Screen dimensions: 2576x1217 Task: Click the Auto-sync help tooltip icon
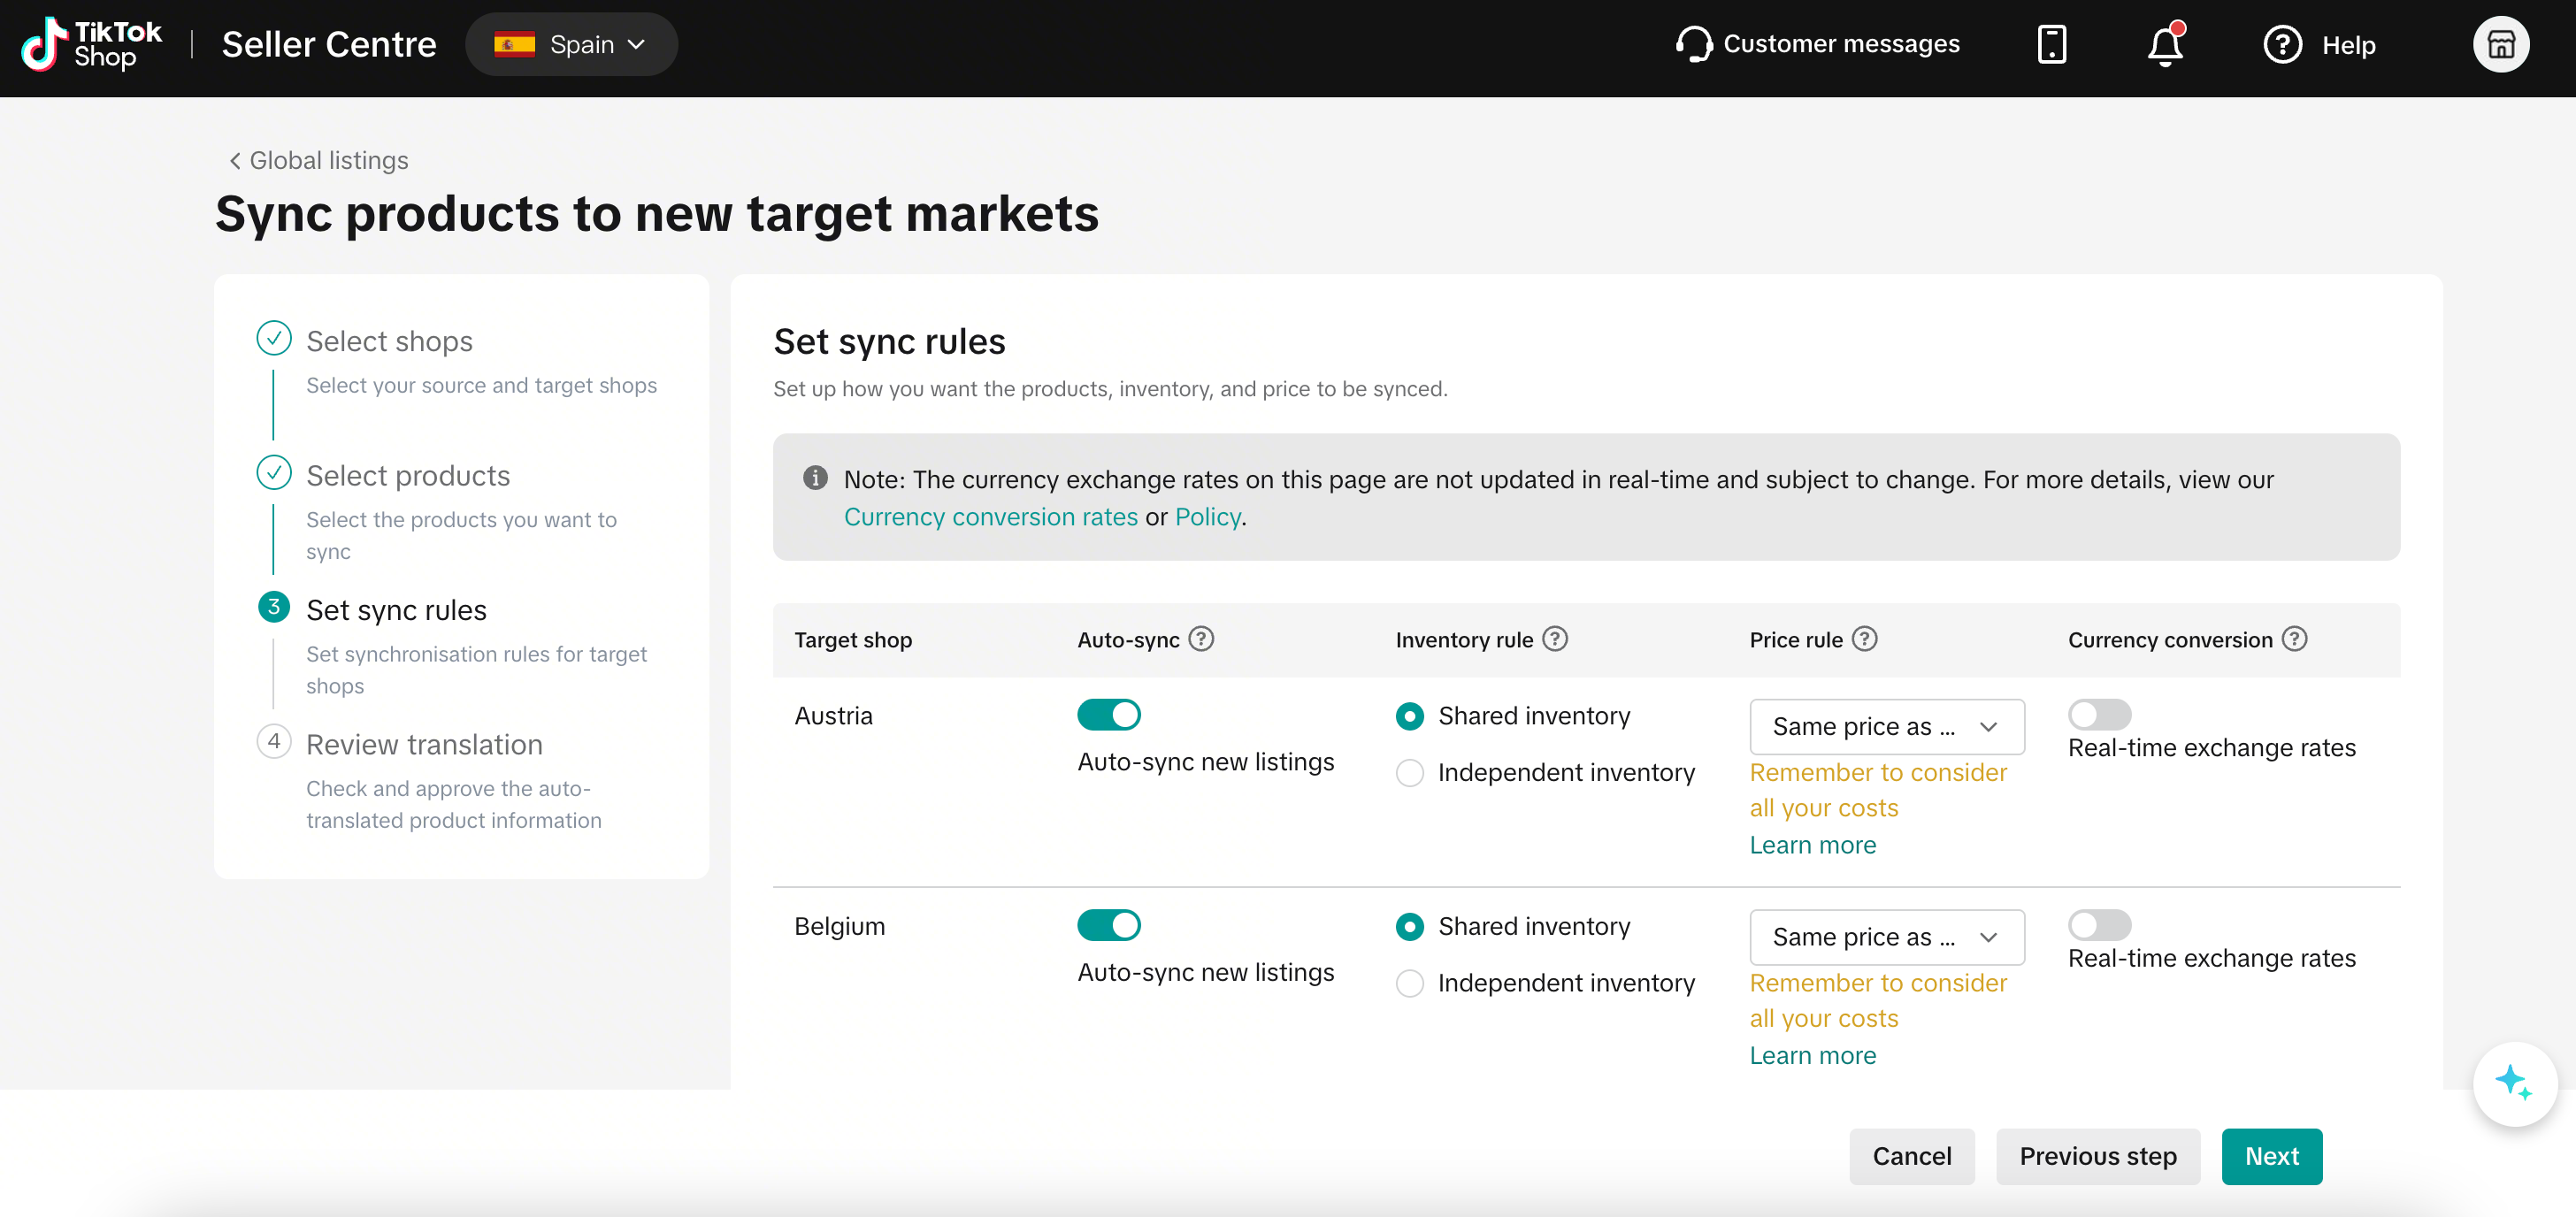coord(1201,639)
